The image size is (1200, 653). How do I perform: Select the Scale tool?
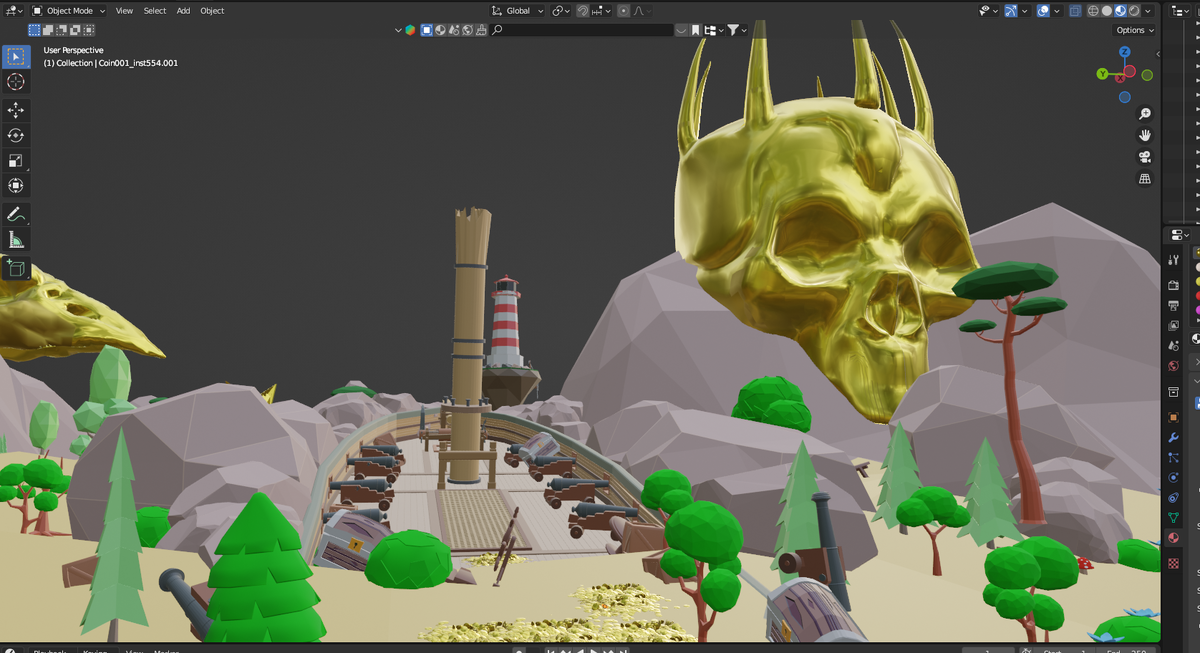point(16,160)
